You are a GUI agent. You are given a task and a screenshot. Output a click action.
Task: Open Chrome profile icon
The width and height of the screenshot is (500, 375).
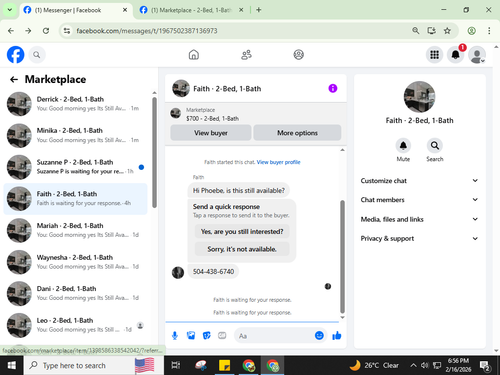click(x=471, y=31)
